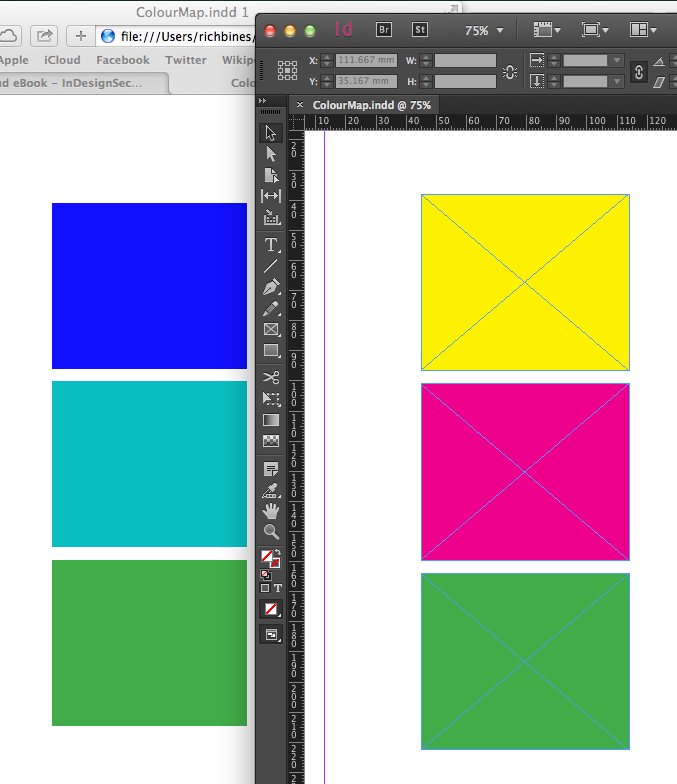Set formatting affects container
677x784 pixels.
(x=265, y=588)
